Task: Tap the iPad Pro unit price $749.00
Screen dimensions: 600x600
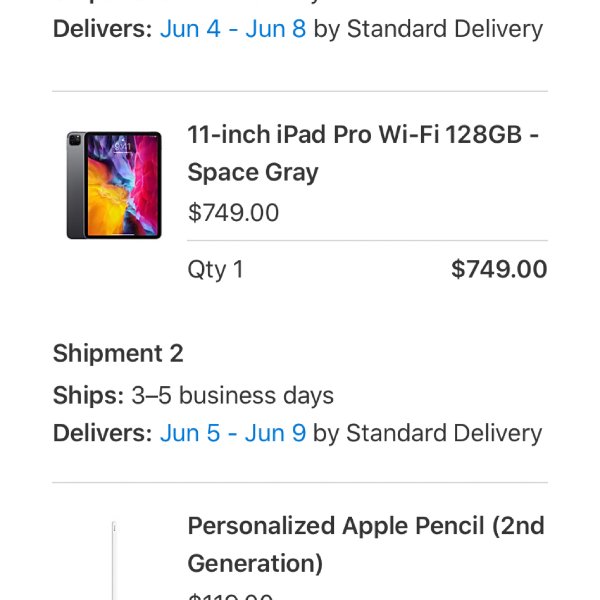Action: (x=233, y=212)
